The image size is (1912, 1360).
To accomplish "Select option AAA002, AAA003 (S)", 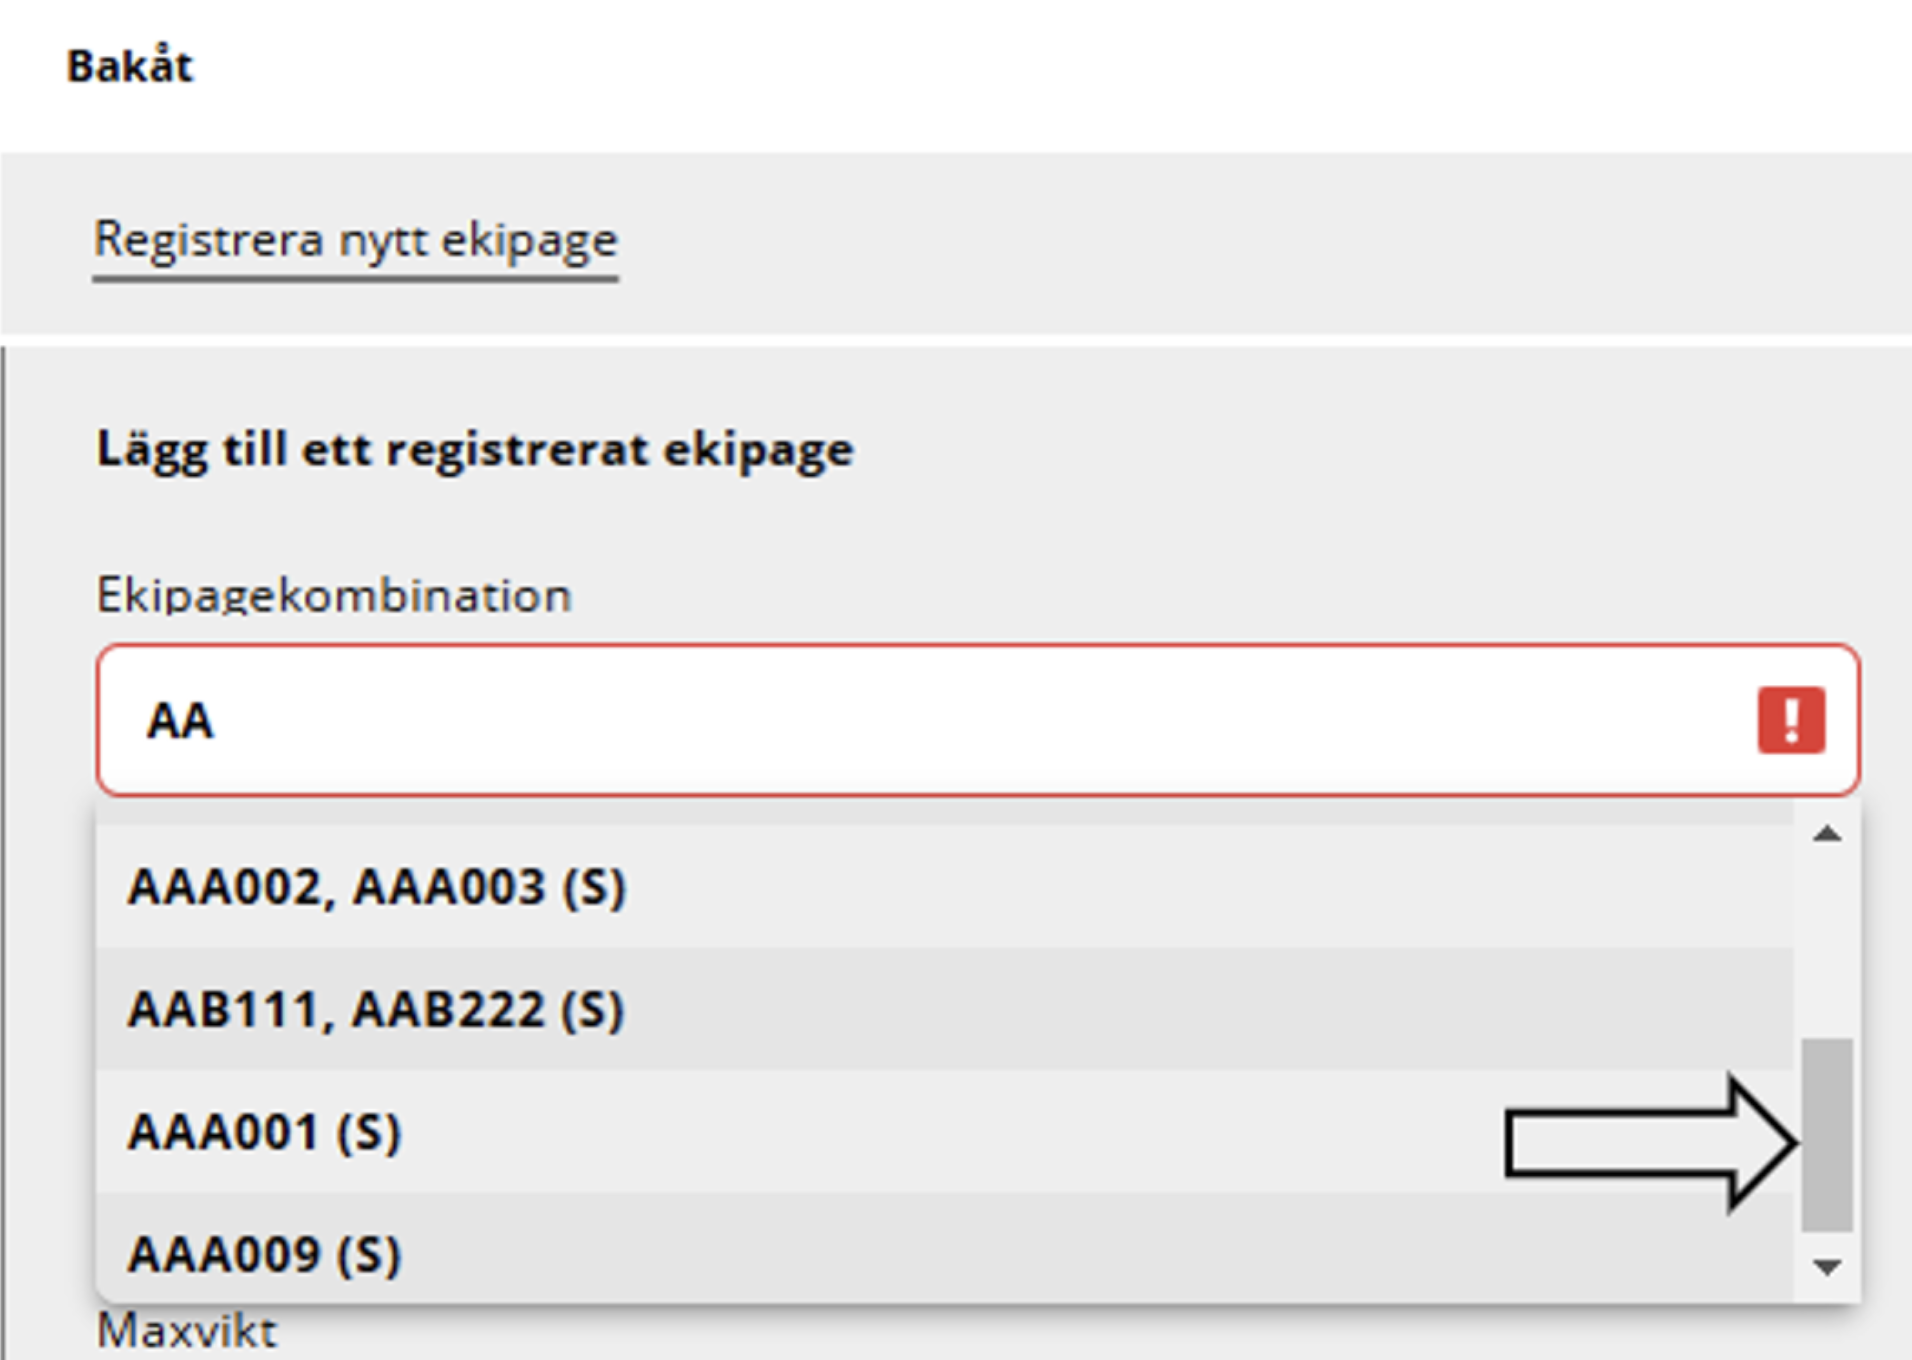I will click(x=377, y=887).
